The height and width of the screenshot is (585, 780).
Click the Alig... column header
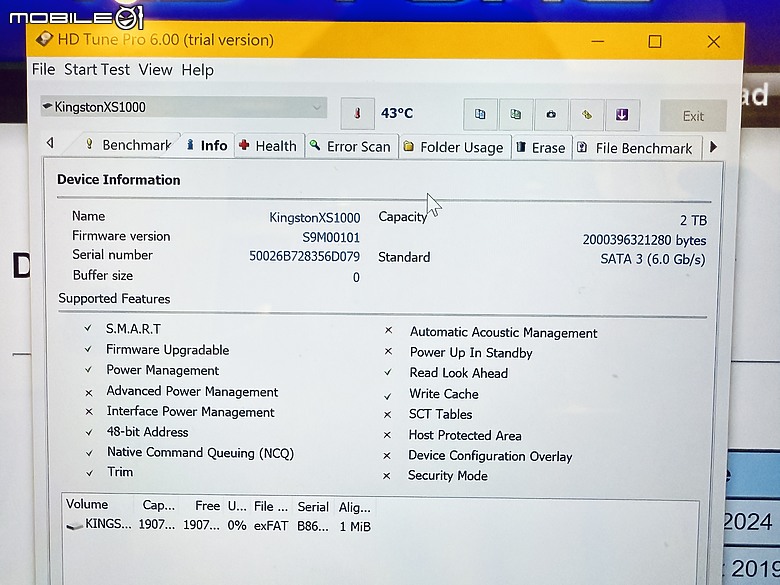tap(355, 507)
